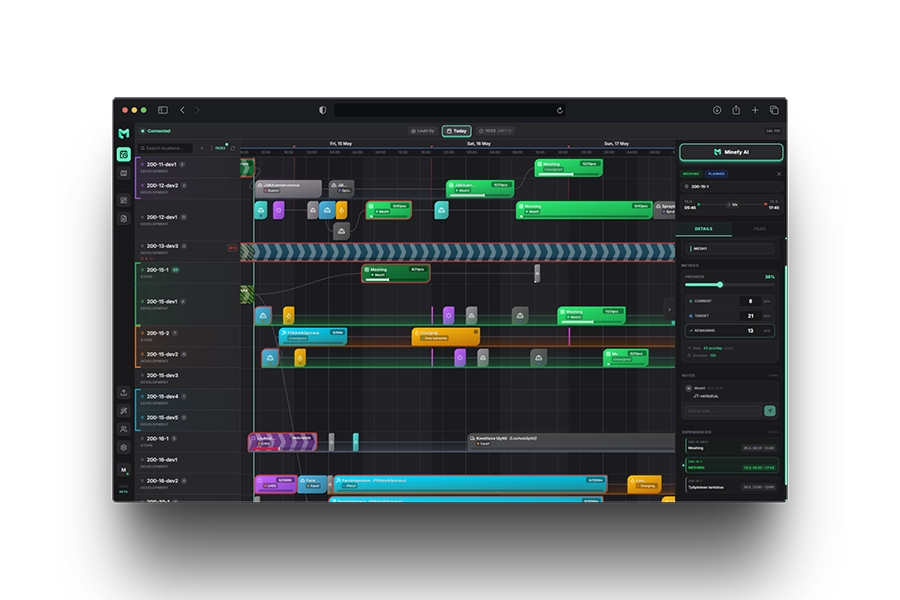Click the M user avatar in sidebar

click(x=123, y=470)
